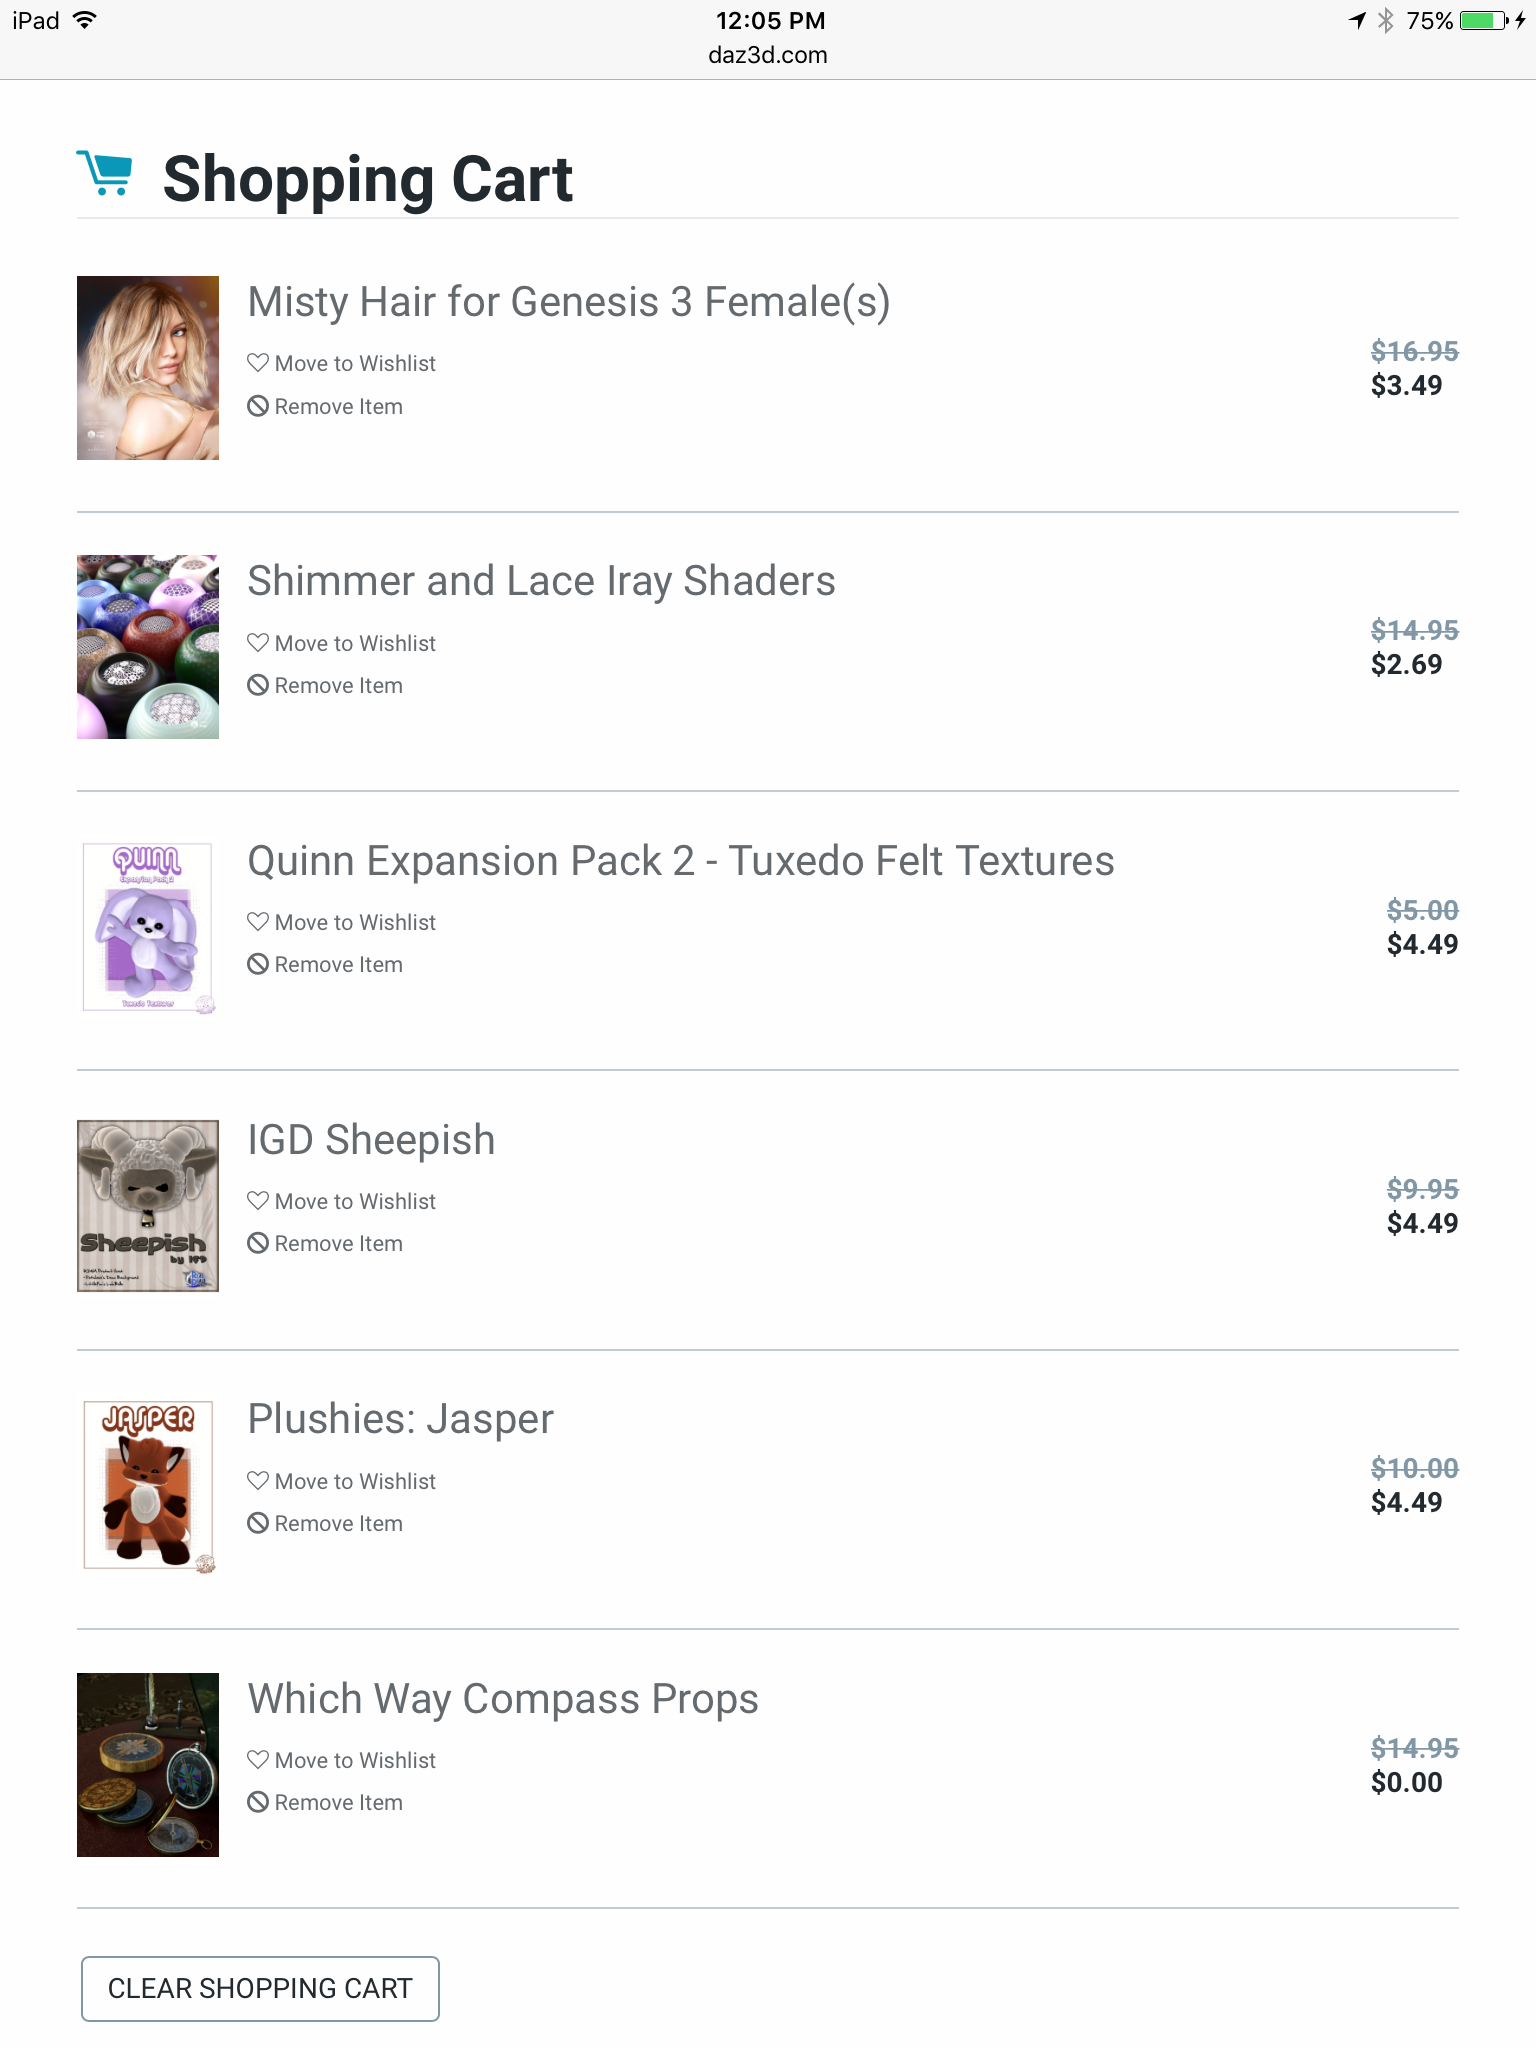
Task: Click heart icon for Which Way Compass Props
Action: 258,1760
